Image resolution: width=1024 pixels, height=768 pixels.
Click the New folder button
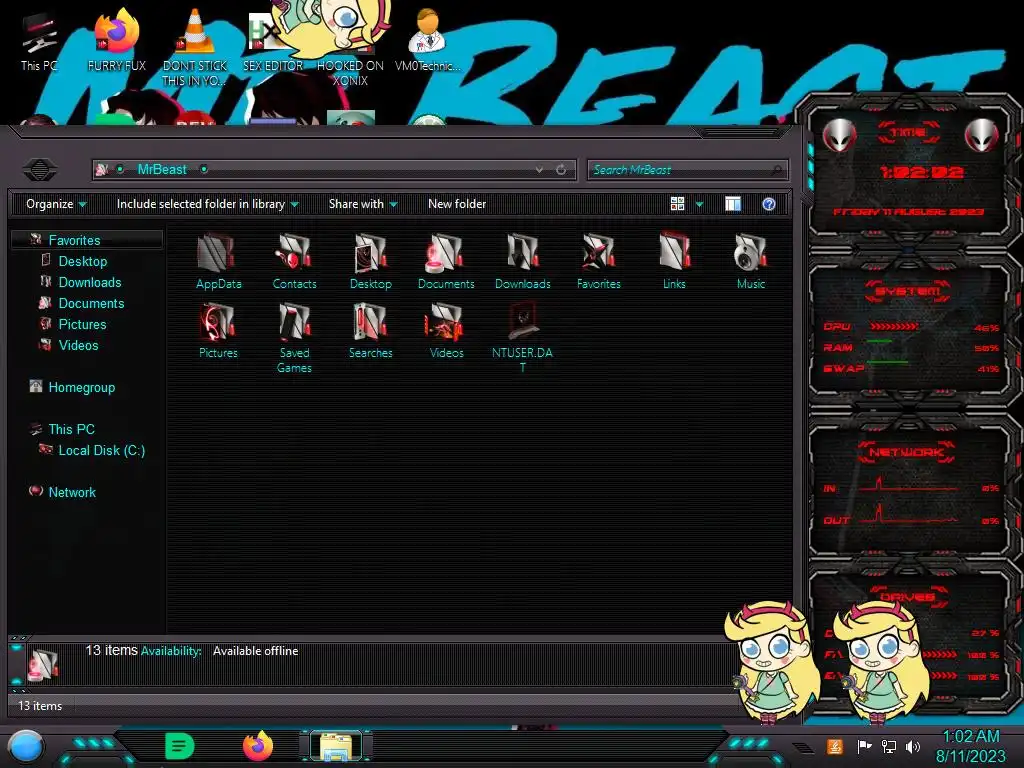coord(457,204)
